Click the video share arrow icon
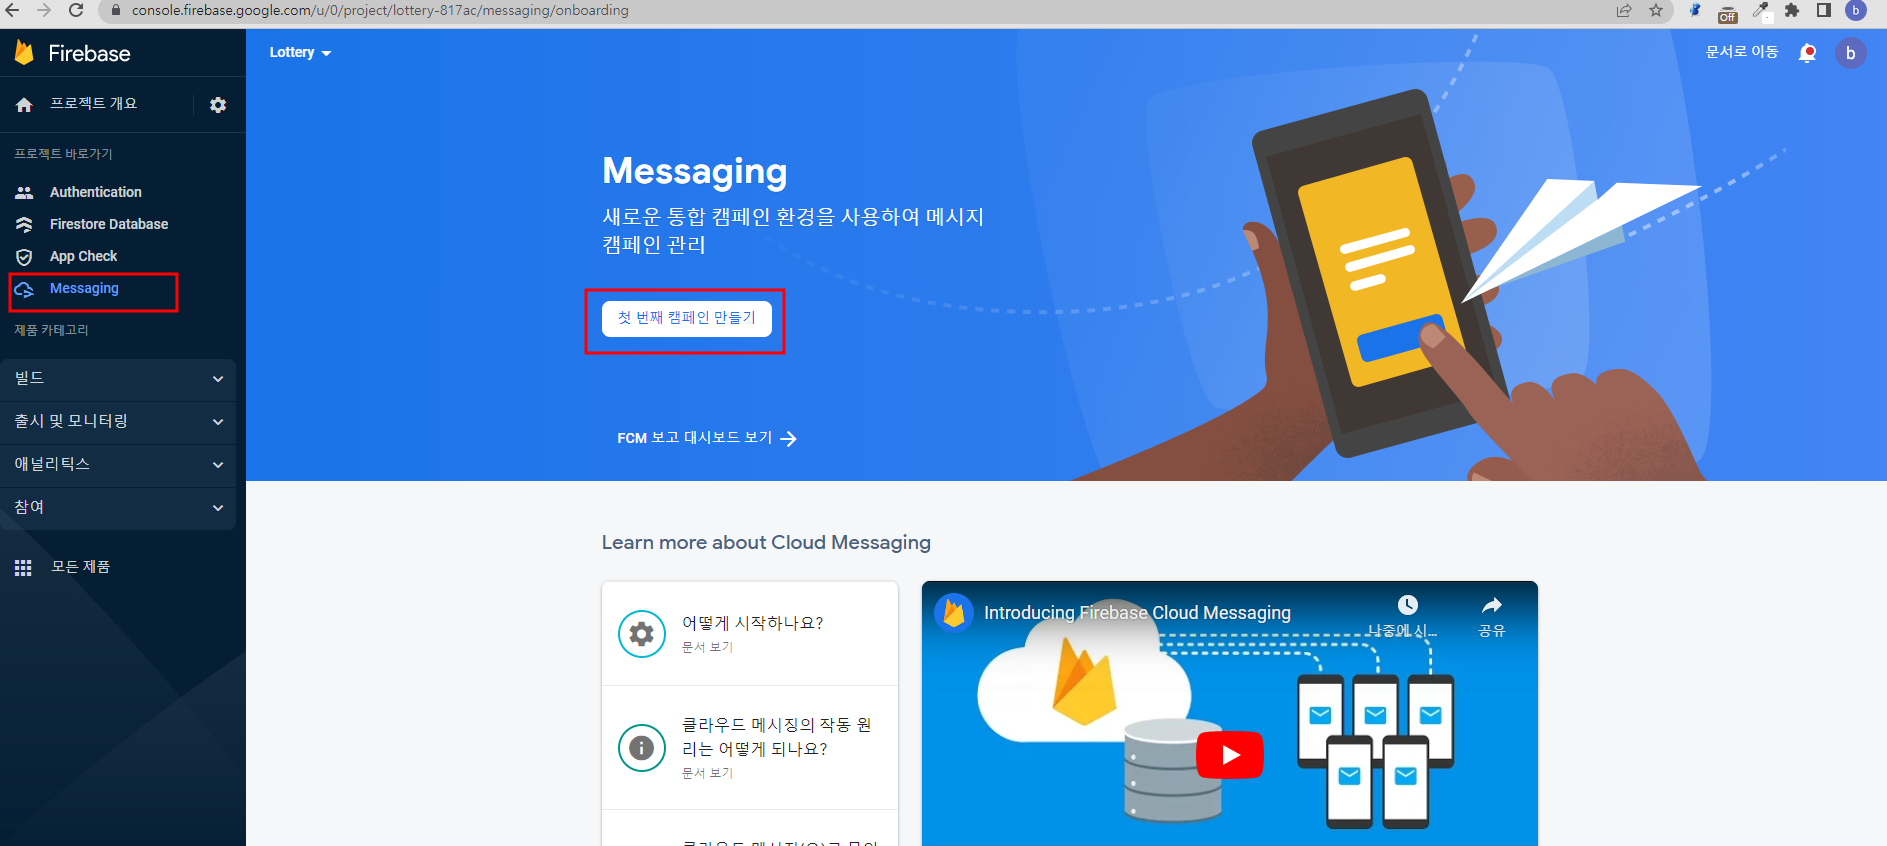The height and width of the screenshot is (846, 1887). coord(1492,605)
